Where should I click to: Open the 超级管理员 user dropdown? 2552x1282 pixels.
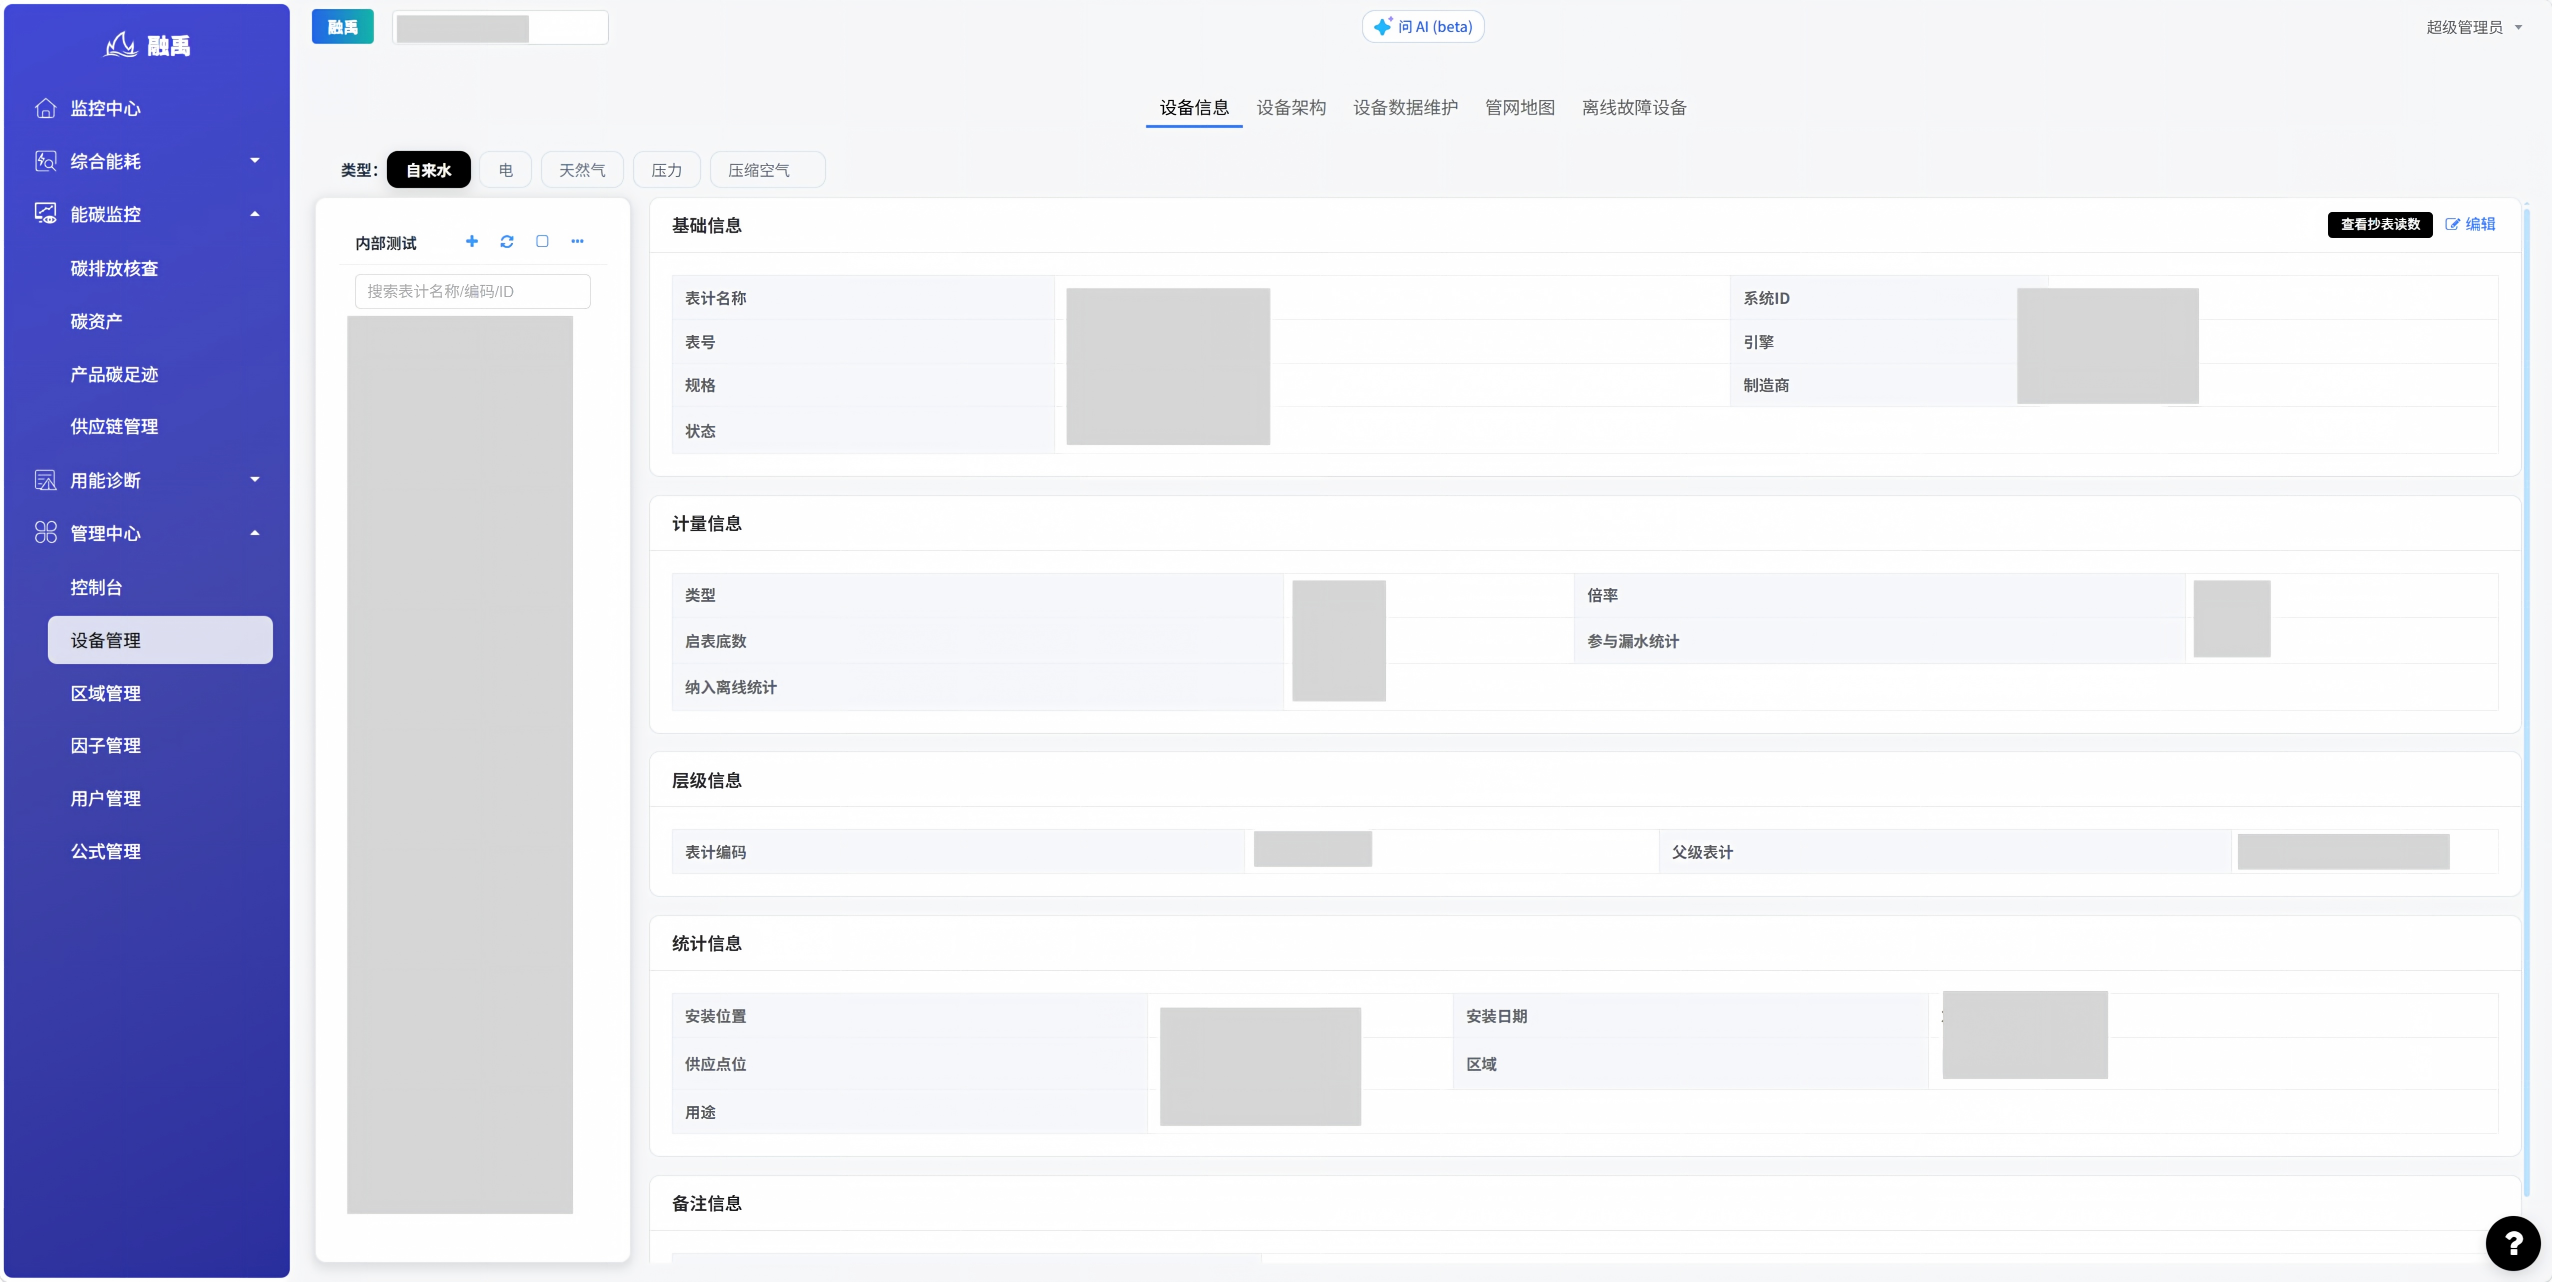point(2474,27)
